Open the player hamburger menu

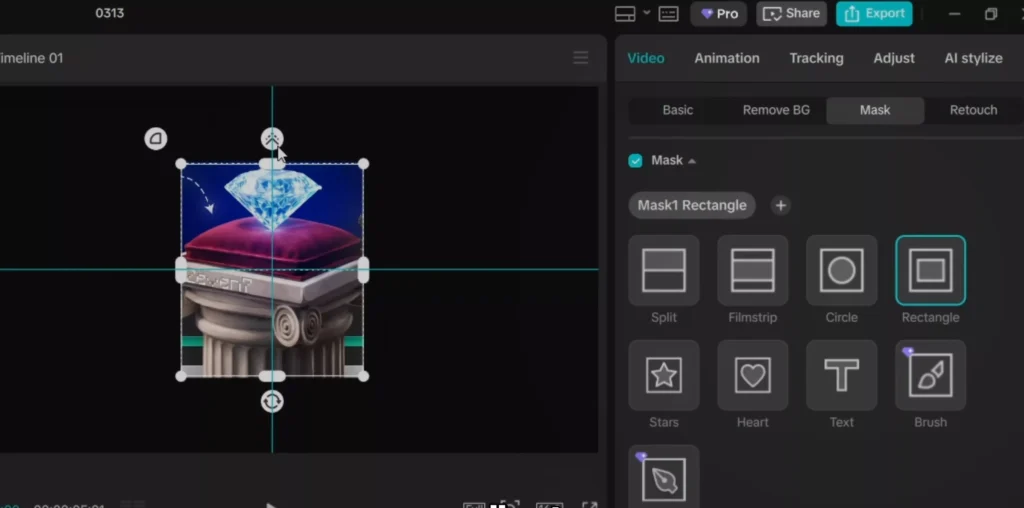[581, 58]
